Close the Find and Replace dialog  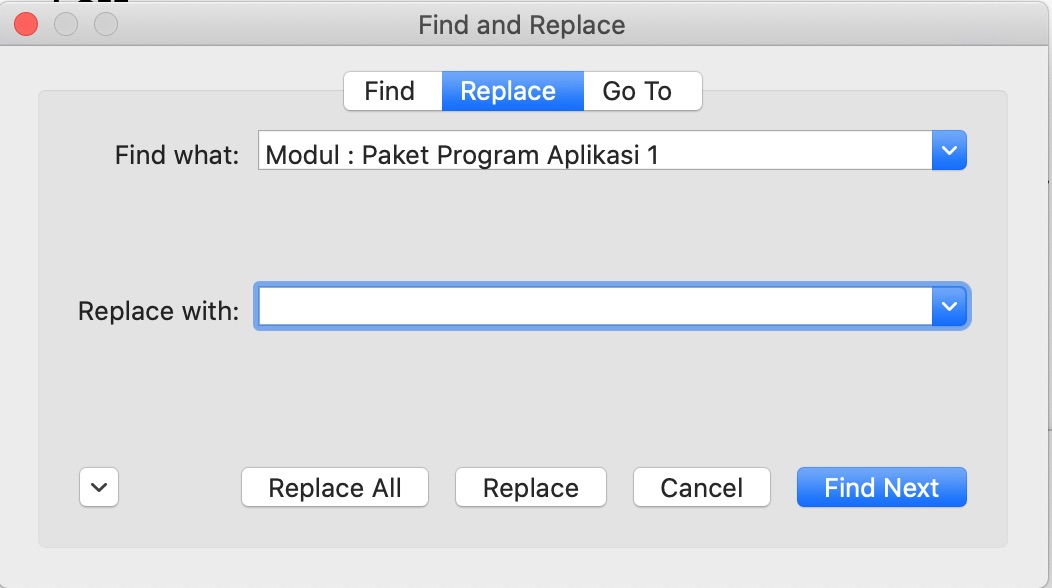27,25
